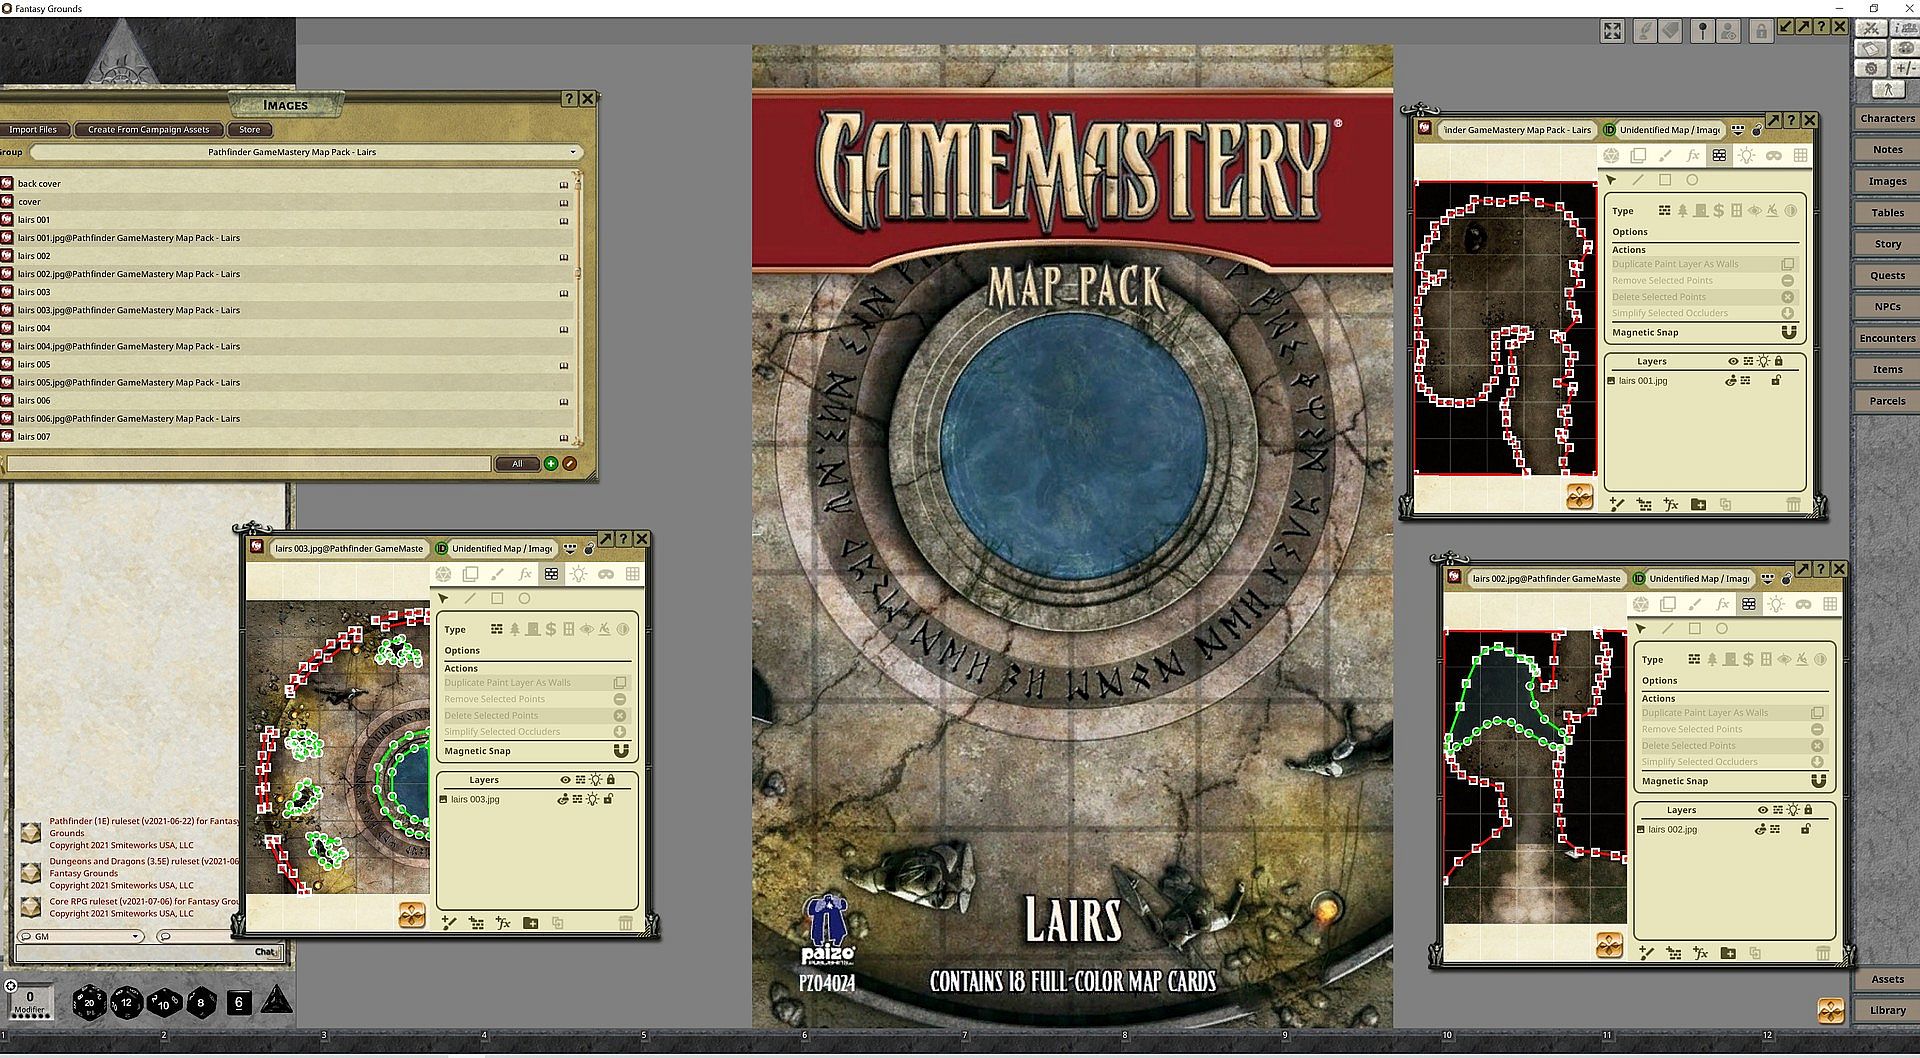
Task: Click the d8 die on the dice tray
Action: tap(201, 1002)
